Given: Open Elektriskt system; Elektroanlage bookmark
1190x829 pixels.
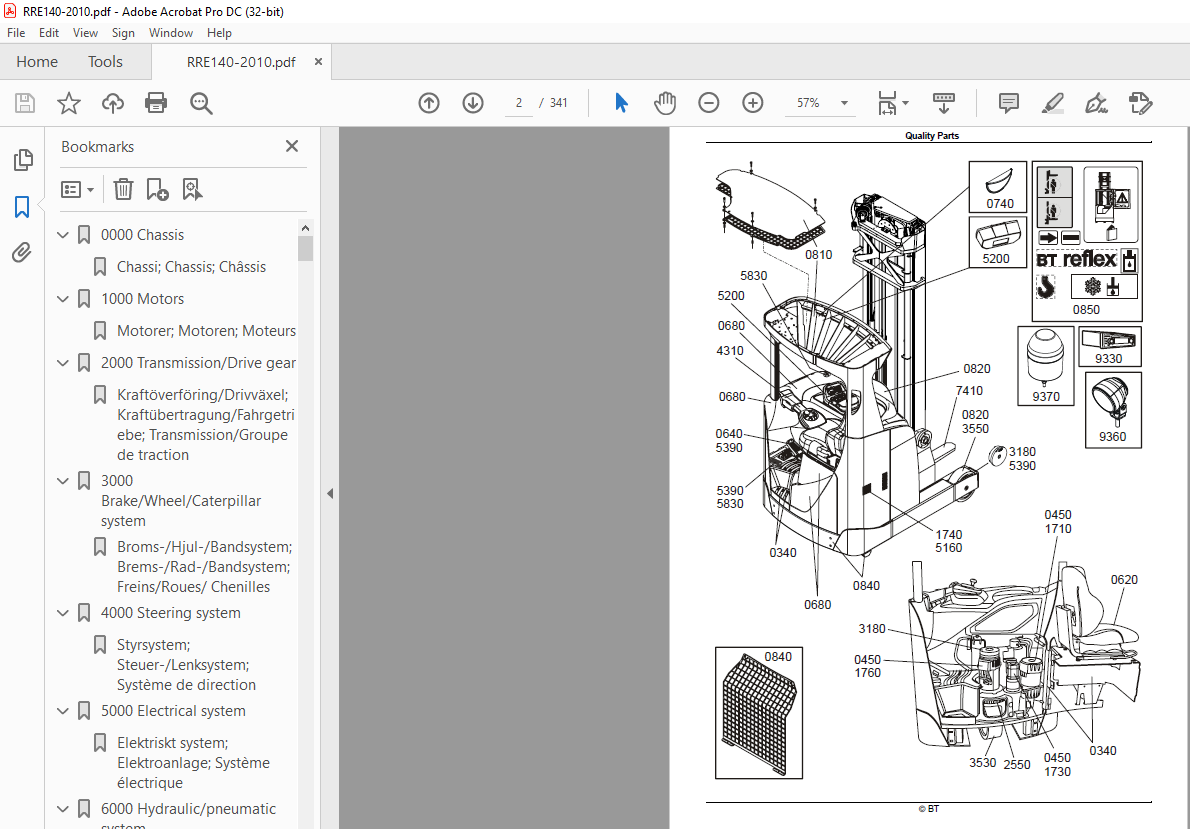Looking at the screenshot, I should [194, 762].
